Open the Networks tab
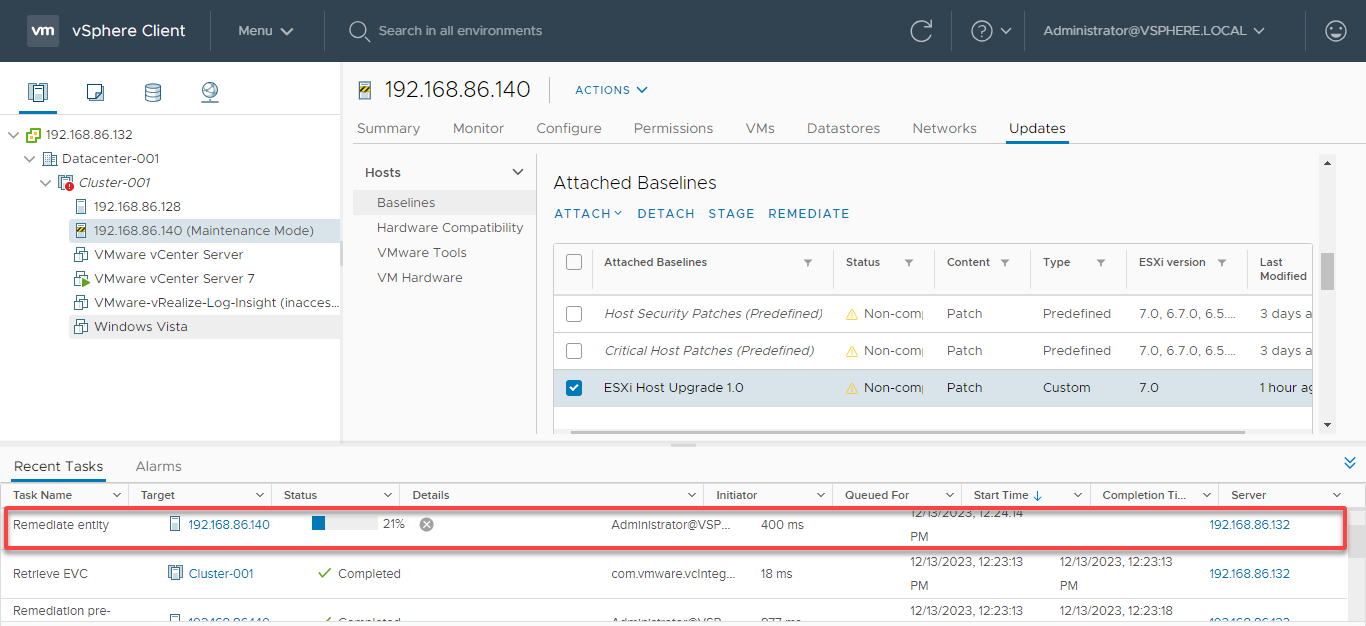 click(945, 128)
